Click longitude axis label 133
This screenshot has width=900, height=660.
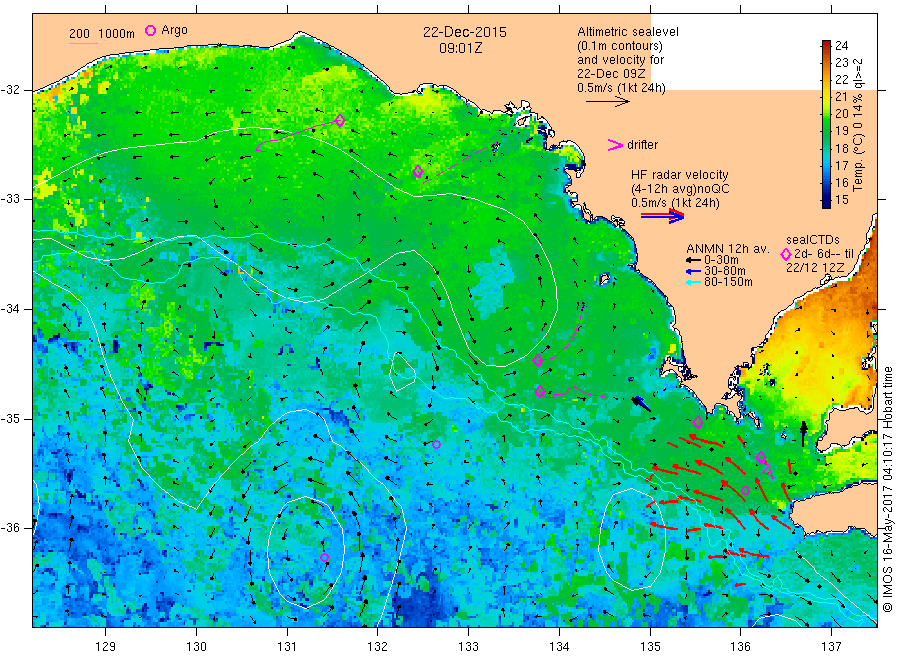468,647
